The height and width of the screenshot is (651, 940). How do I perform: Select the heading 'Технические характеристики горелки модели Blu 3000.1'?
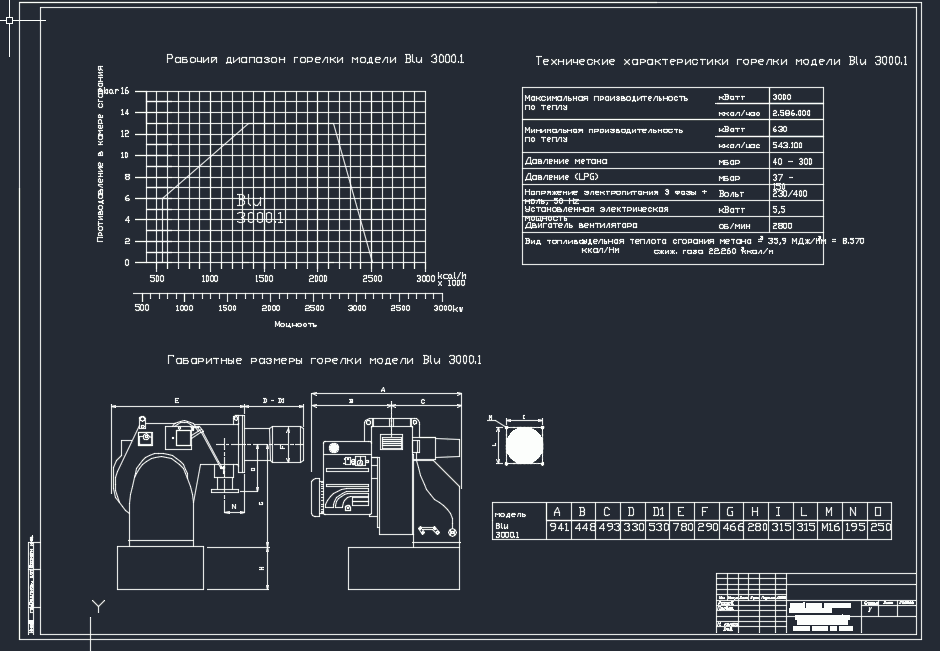tap(721, 61)
